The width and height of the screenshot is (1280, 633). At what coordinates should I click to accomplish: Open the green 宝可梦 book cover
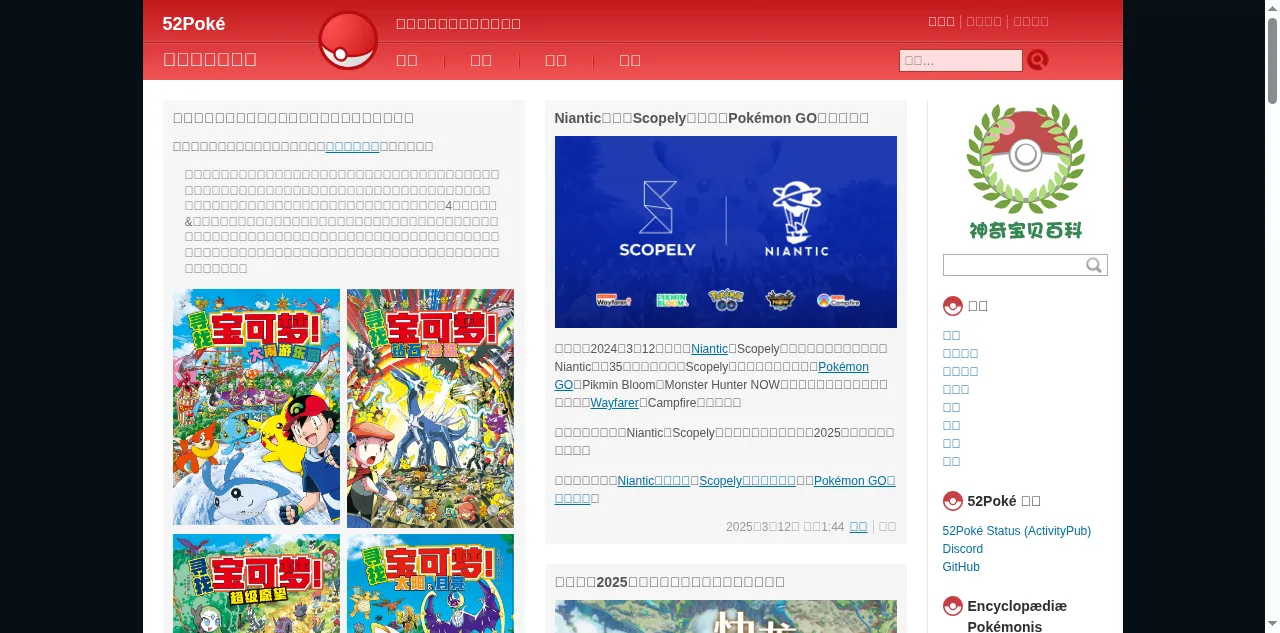[x=256, y=583]
